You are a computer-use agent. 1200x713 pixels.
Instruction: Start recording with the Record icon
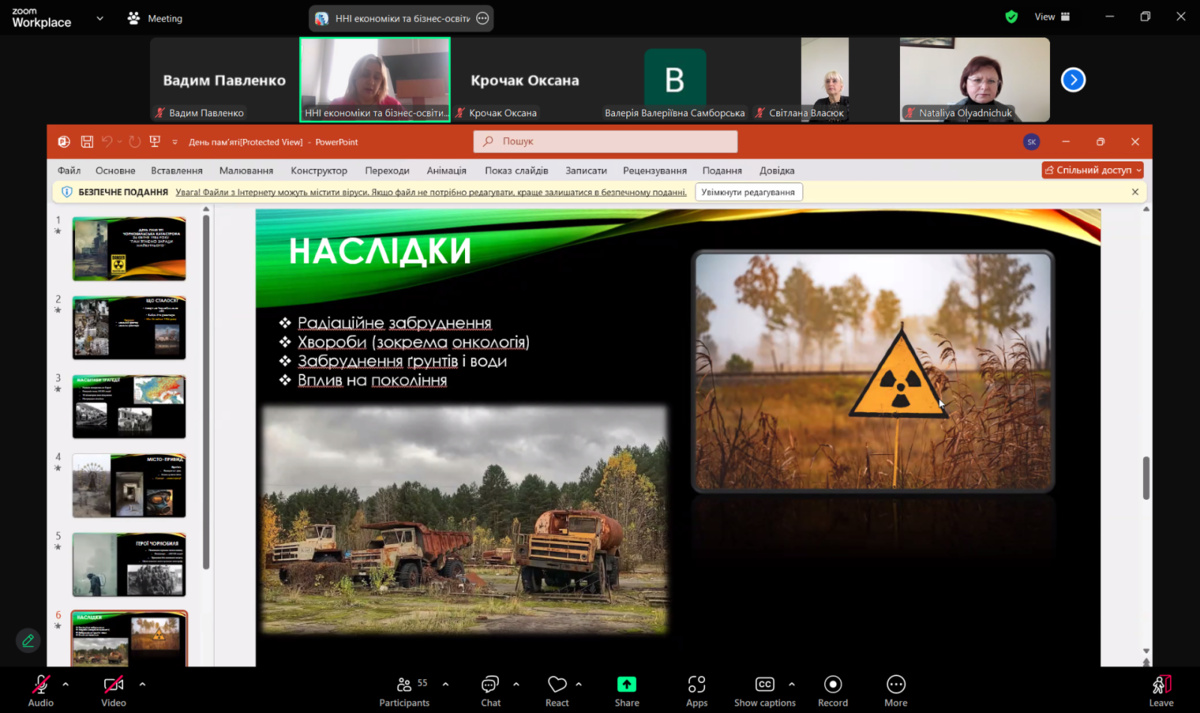tap(832, 685)
